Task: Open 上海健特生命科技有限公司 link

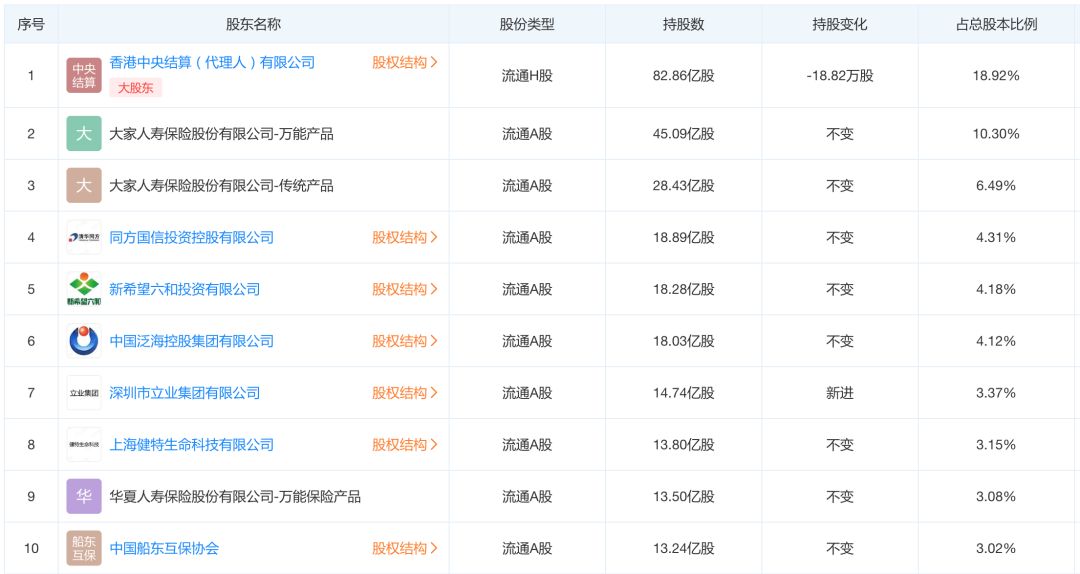Action: pyautogui.click(x=191, y=445)
